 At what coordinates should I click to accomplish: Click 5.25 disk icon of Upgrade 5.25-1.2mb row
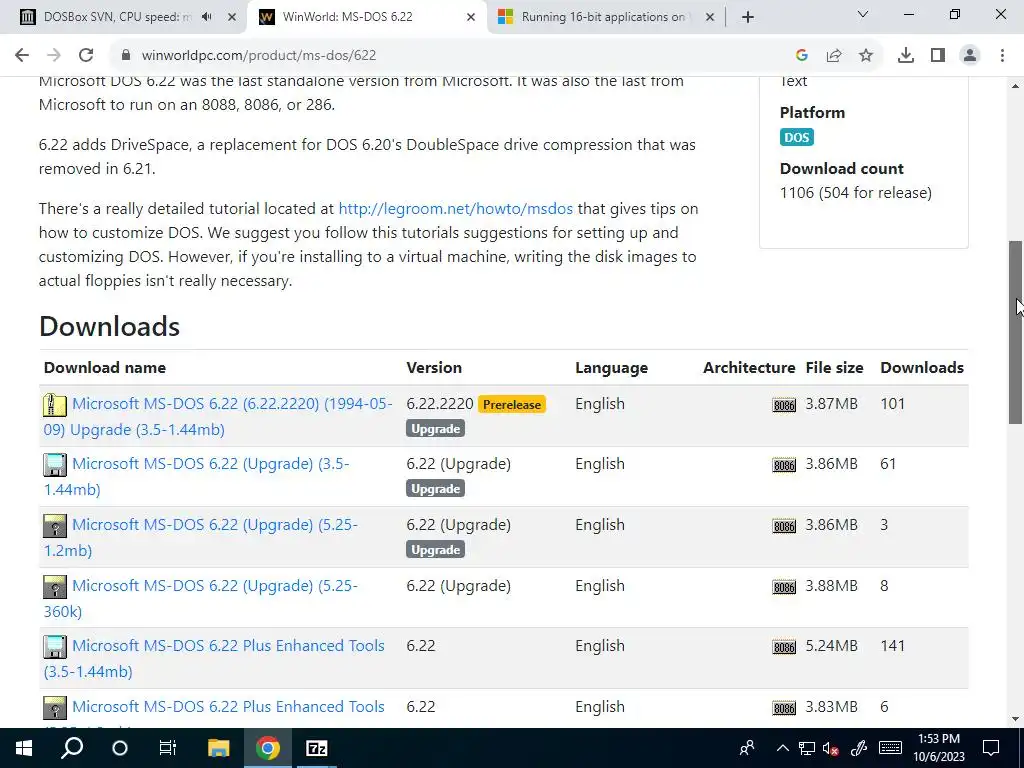(x=55, y=526)
